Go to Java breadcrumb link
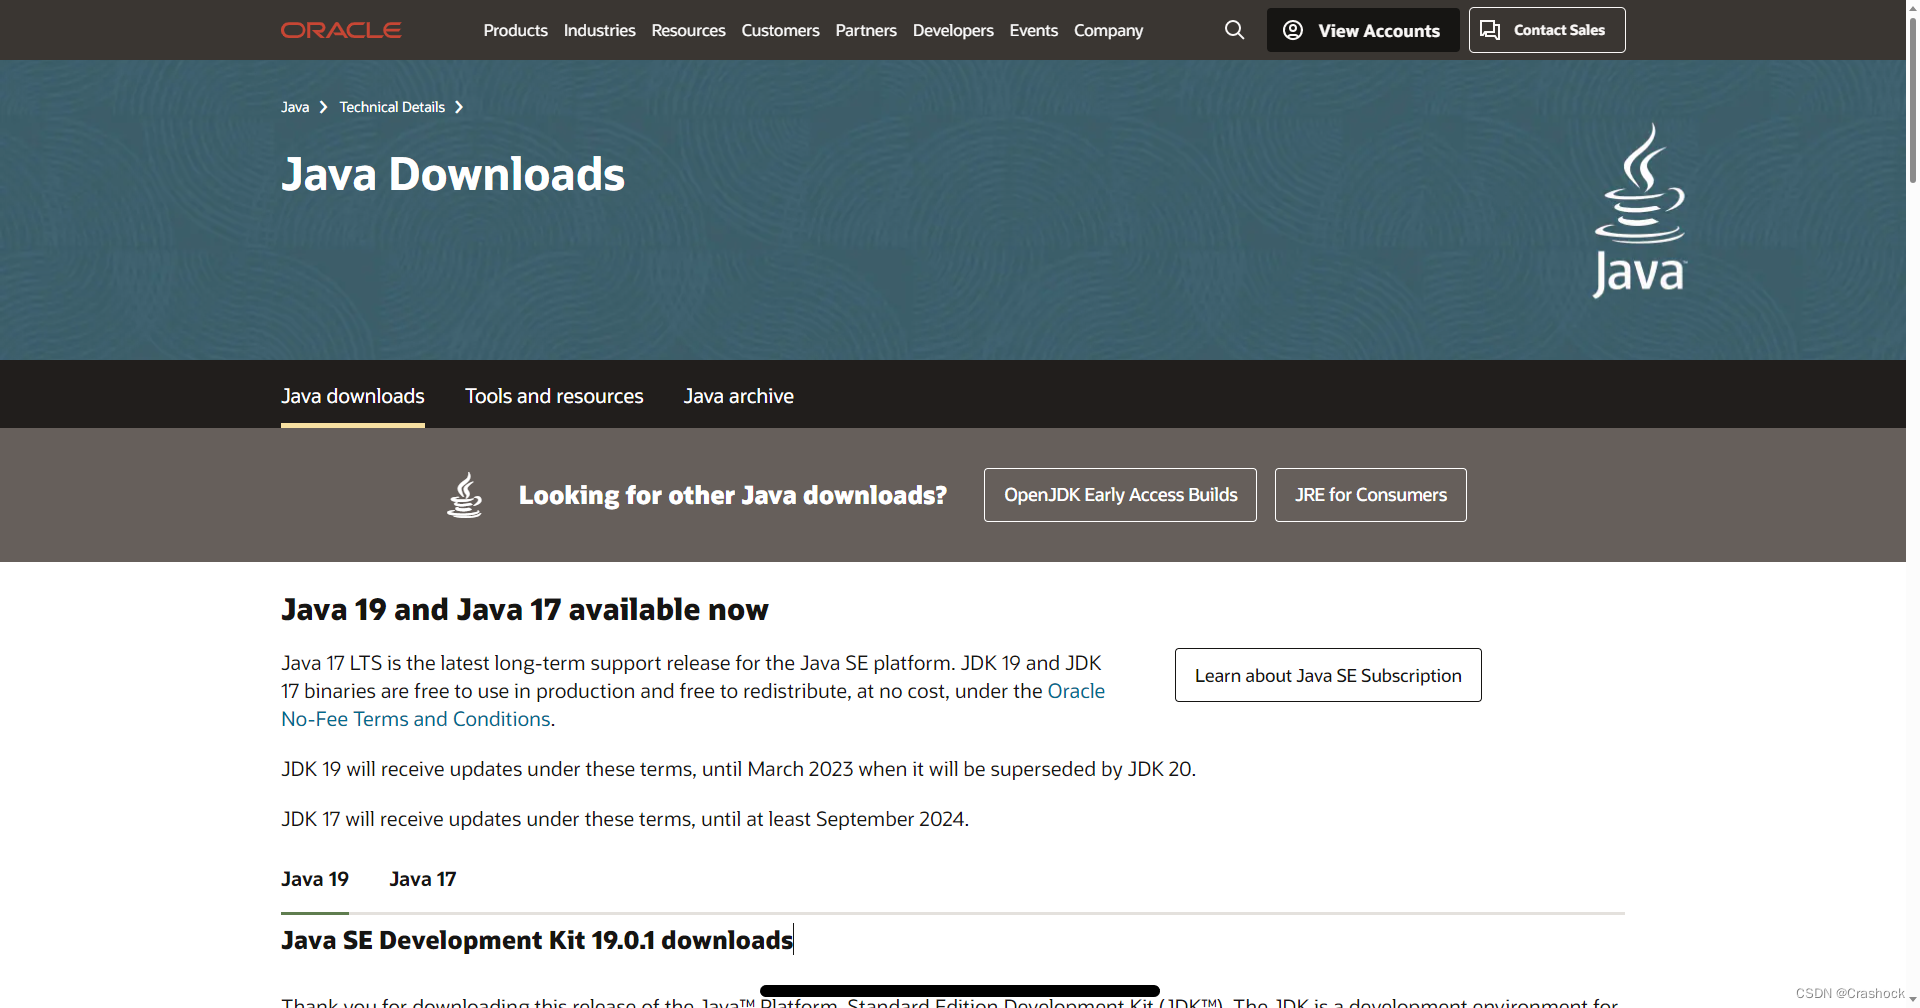Image resolution: width=1920 pixels, height=1008 pixels. tap(295, 107)
